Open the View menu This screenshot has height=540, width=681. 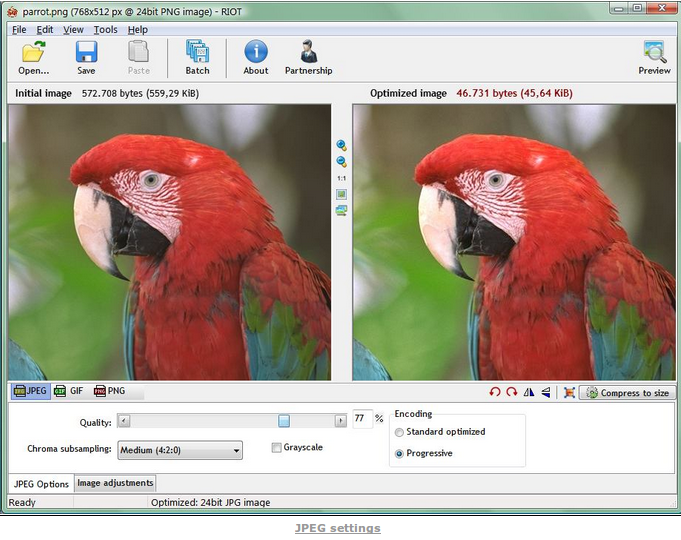(x=73, y=30)
